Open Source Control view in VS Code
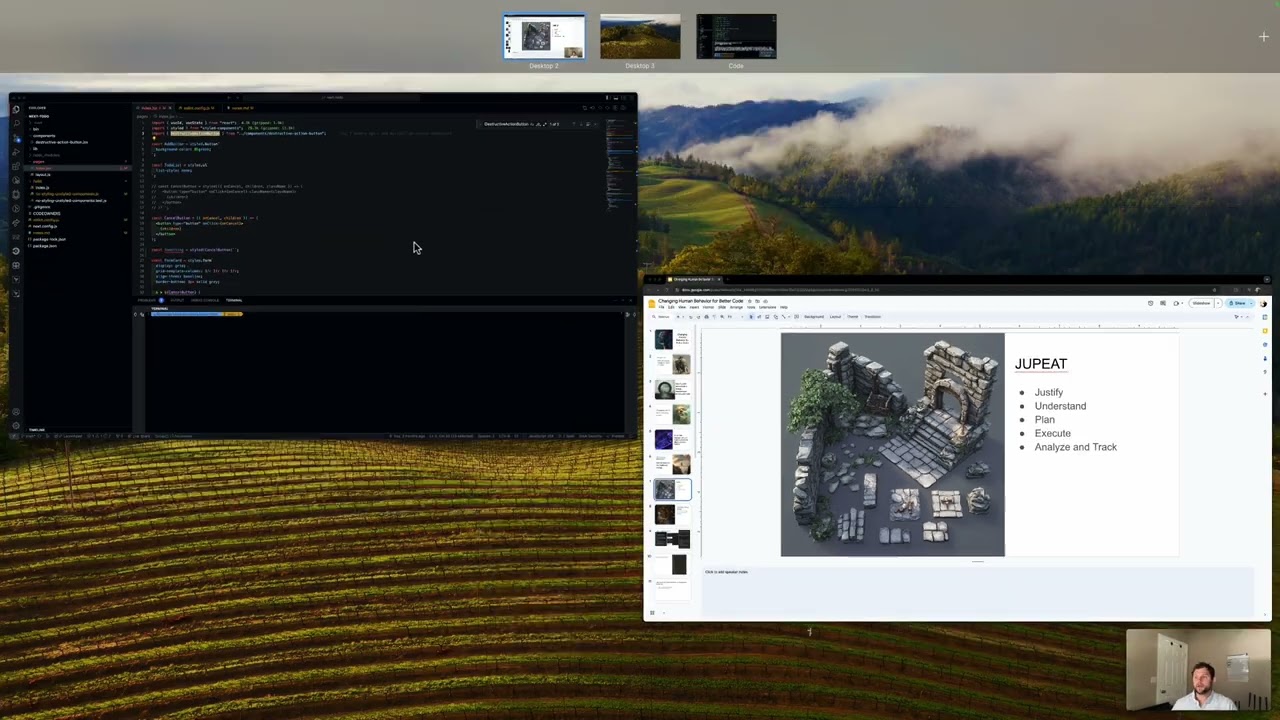Screen dimensions: 1280x720 click(16, 138)
